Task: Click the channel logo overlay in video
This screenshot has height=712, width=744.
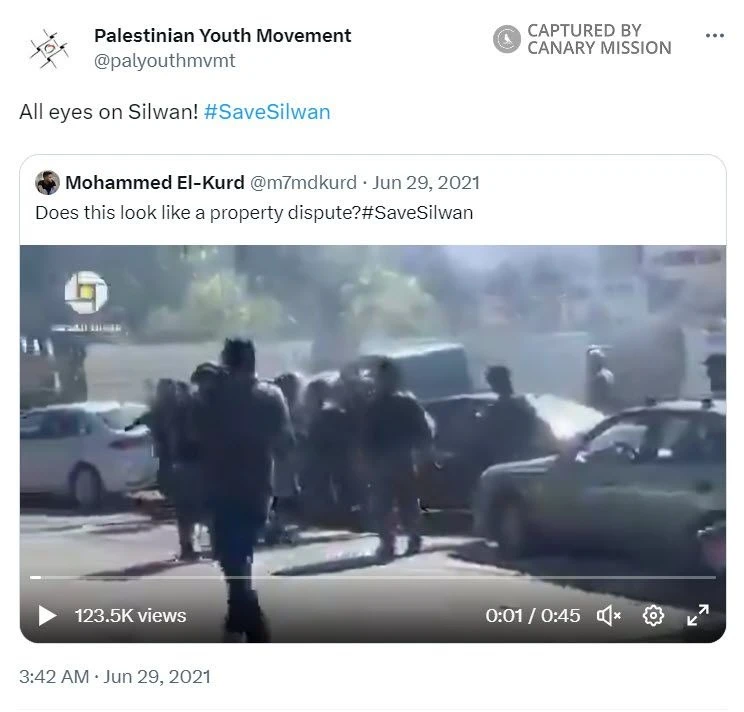Action: [x=86, y=293]
